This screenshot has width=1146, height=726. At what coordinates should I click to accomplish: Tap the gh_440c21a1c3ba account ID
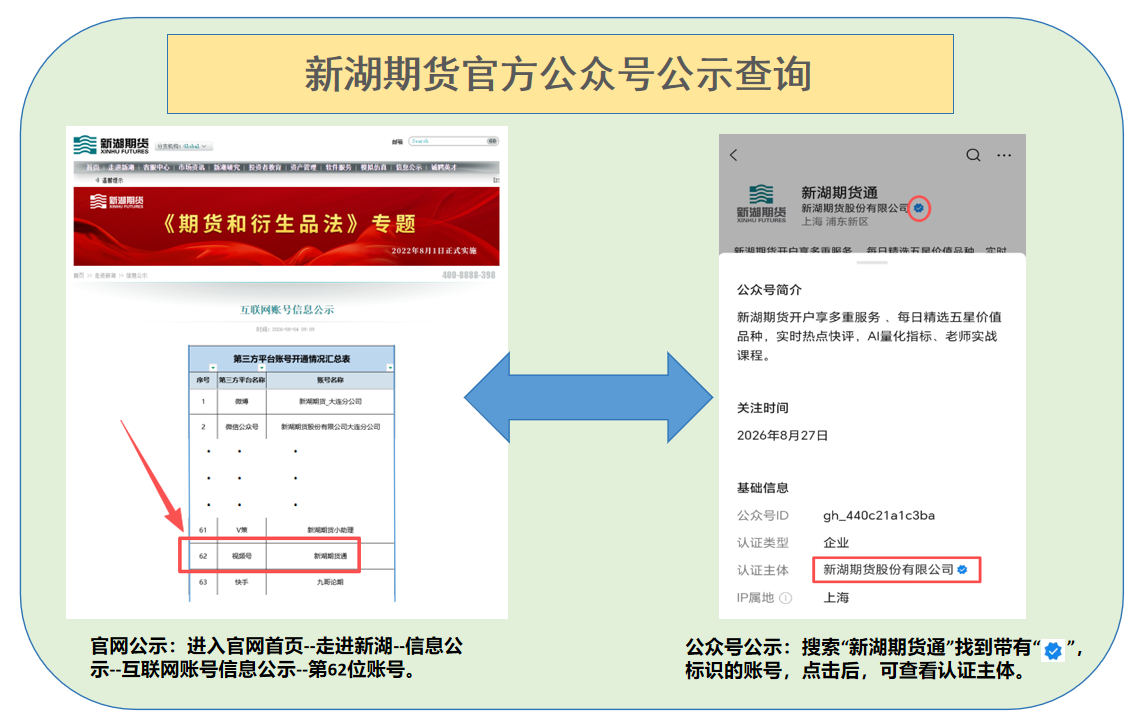pos(879,515)
